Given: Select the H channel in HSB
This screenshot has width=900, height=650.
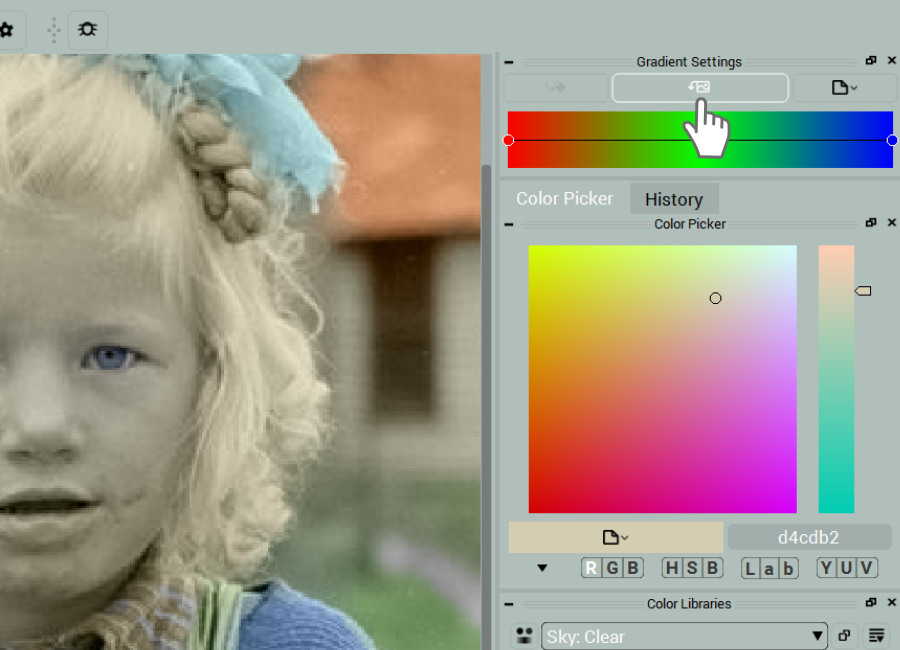Looking at the screenshot, I should coord(672,568).
